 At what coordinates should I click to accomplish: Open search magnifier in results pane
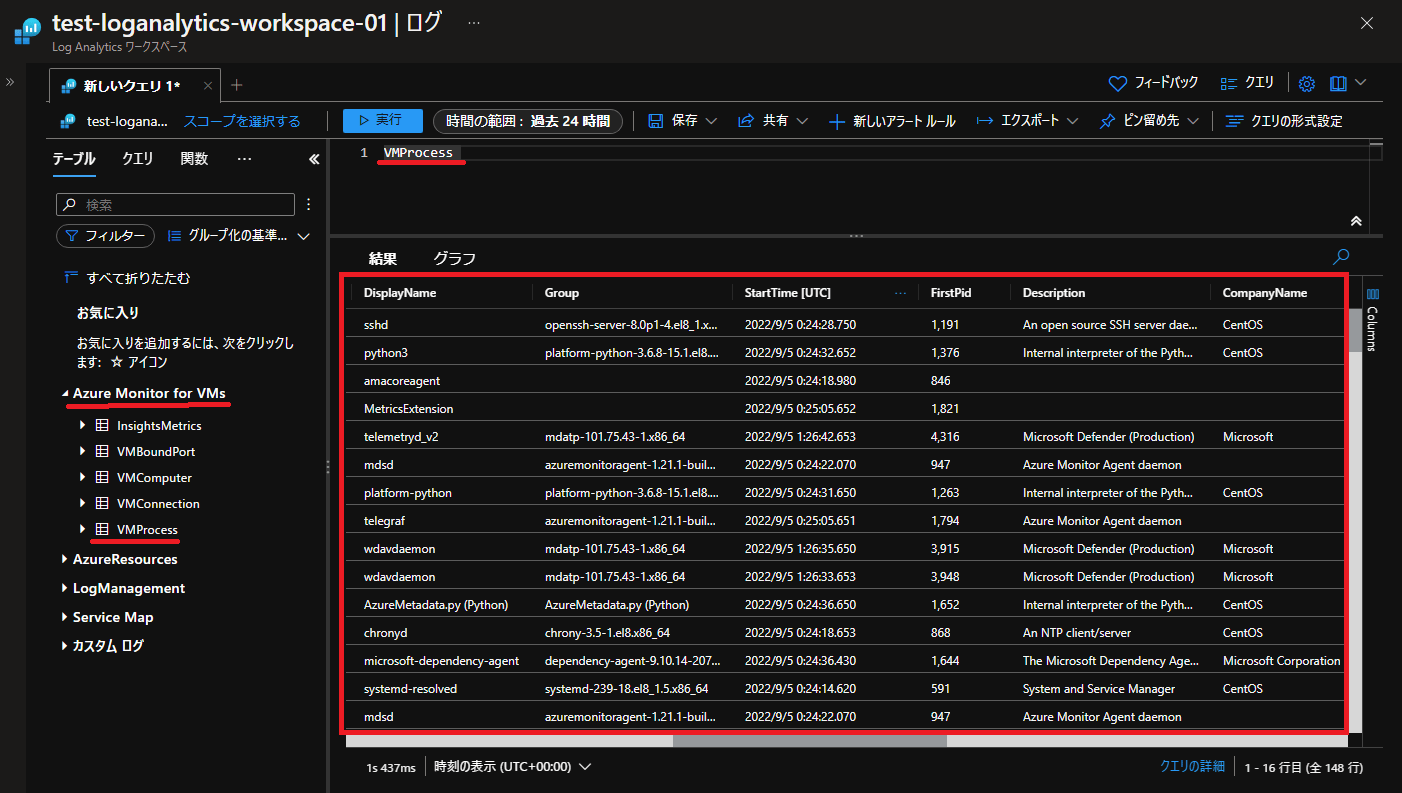(x=1342, y=256)
